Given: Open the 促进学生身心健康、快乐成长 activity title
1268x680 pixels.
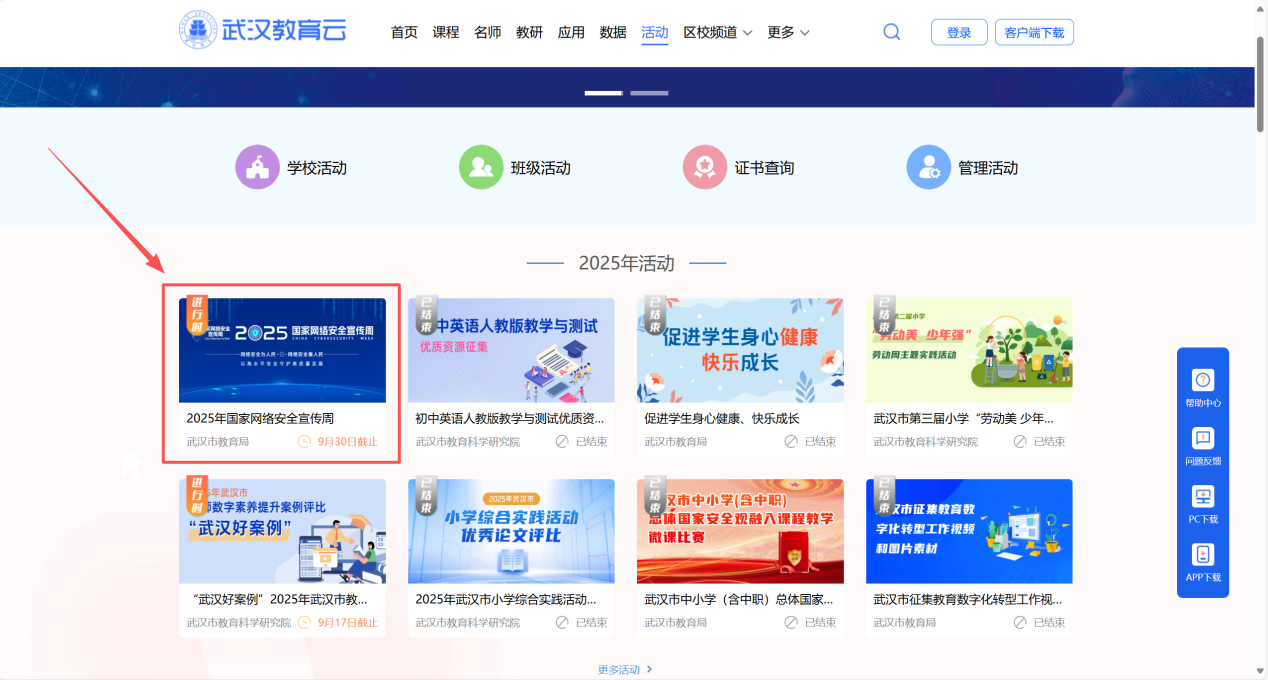Looking at the screenshot, I should 721,419.
